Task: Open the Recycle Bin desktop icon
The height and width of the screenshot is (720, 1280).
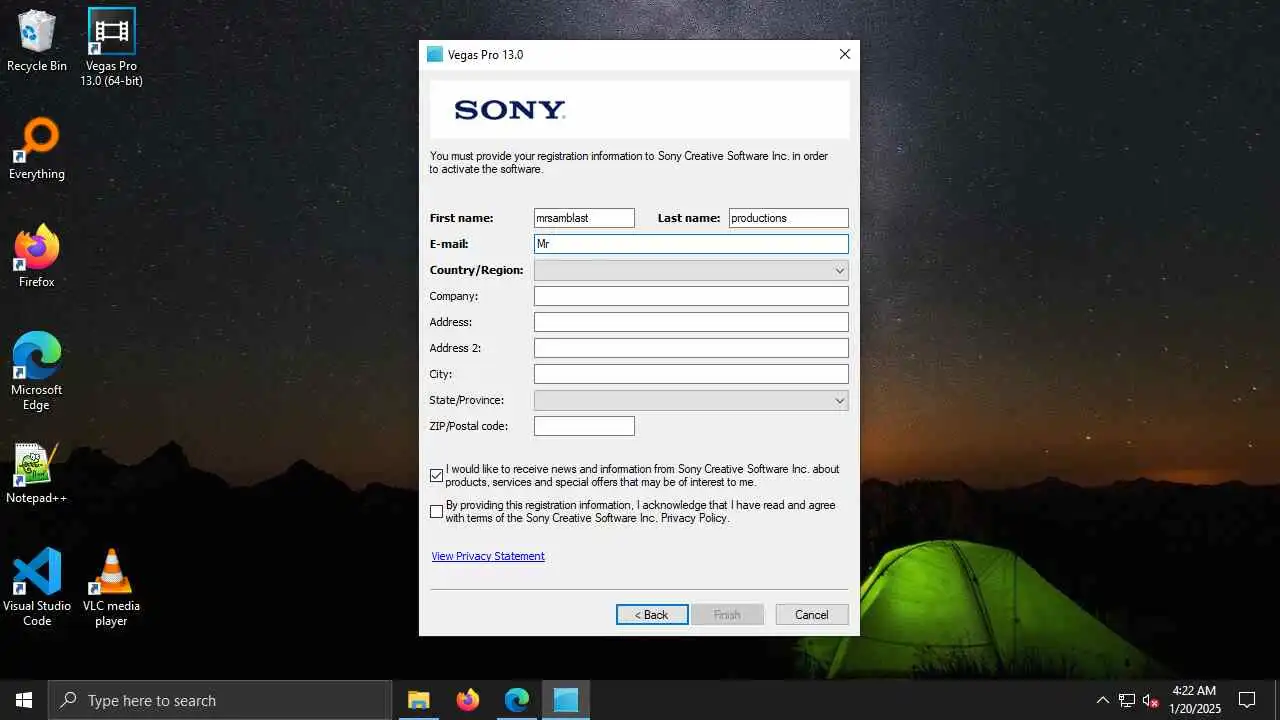Action: click(37, 42)
